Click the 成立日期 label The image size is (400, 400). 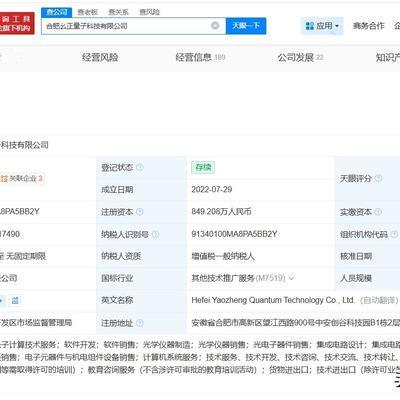pyautogui.click(x=117, y=190)
